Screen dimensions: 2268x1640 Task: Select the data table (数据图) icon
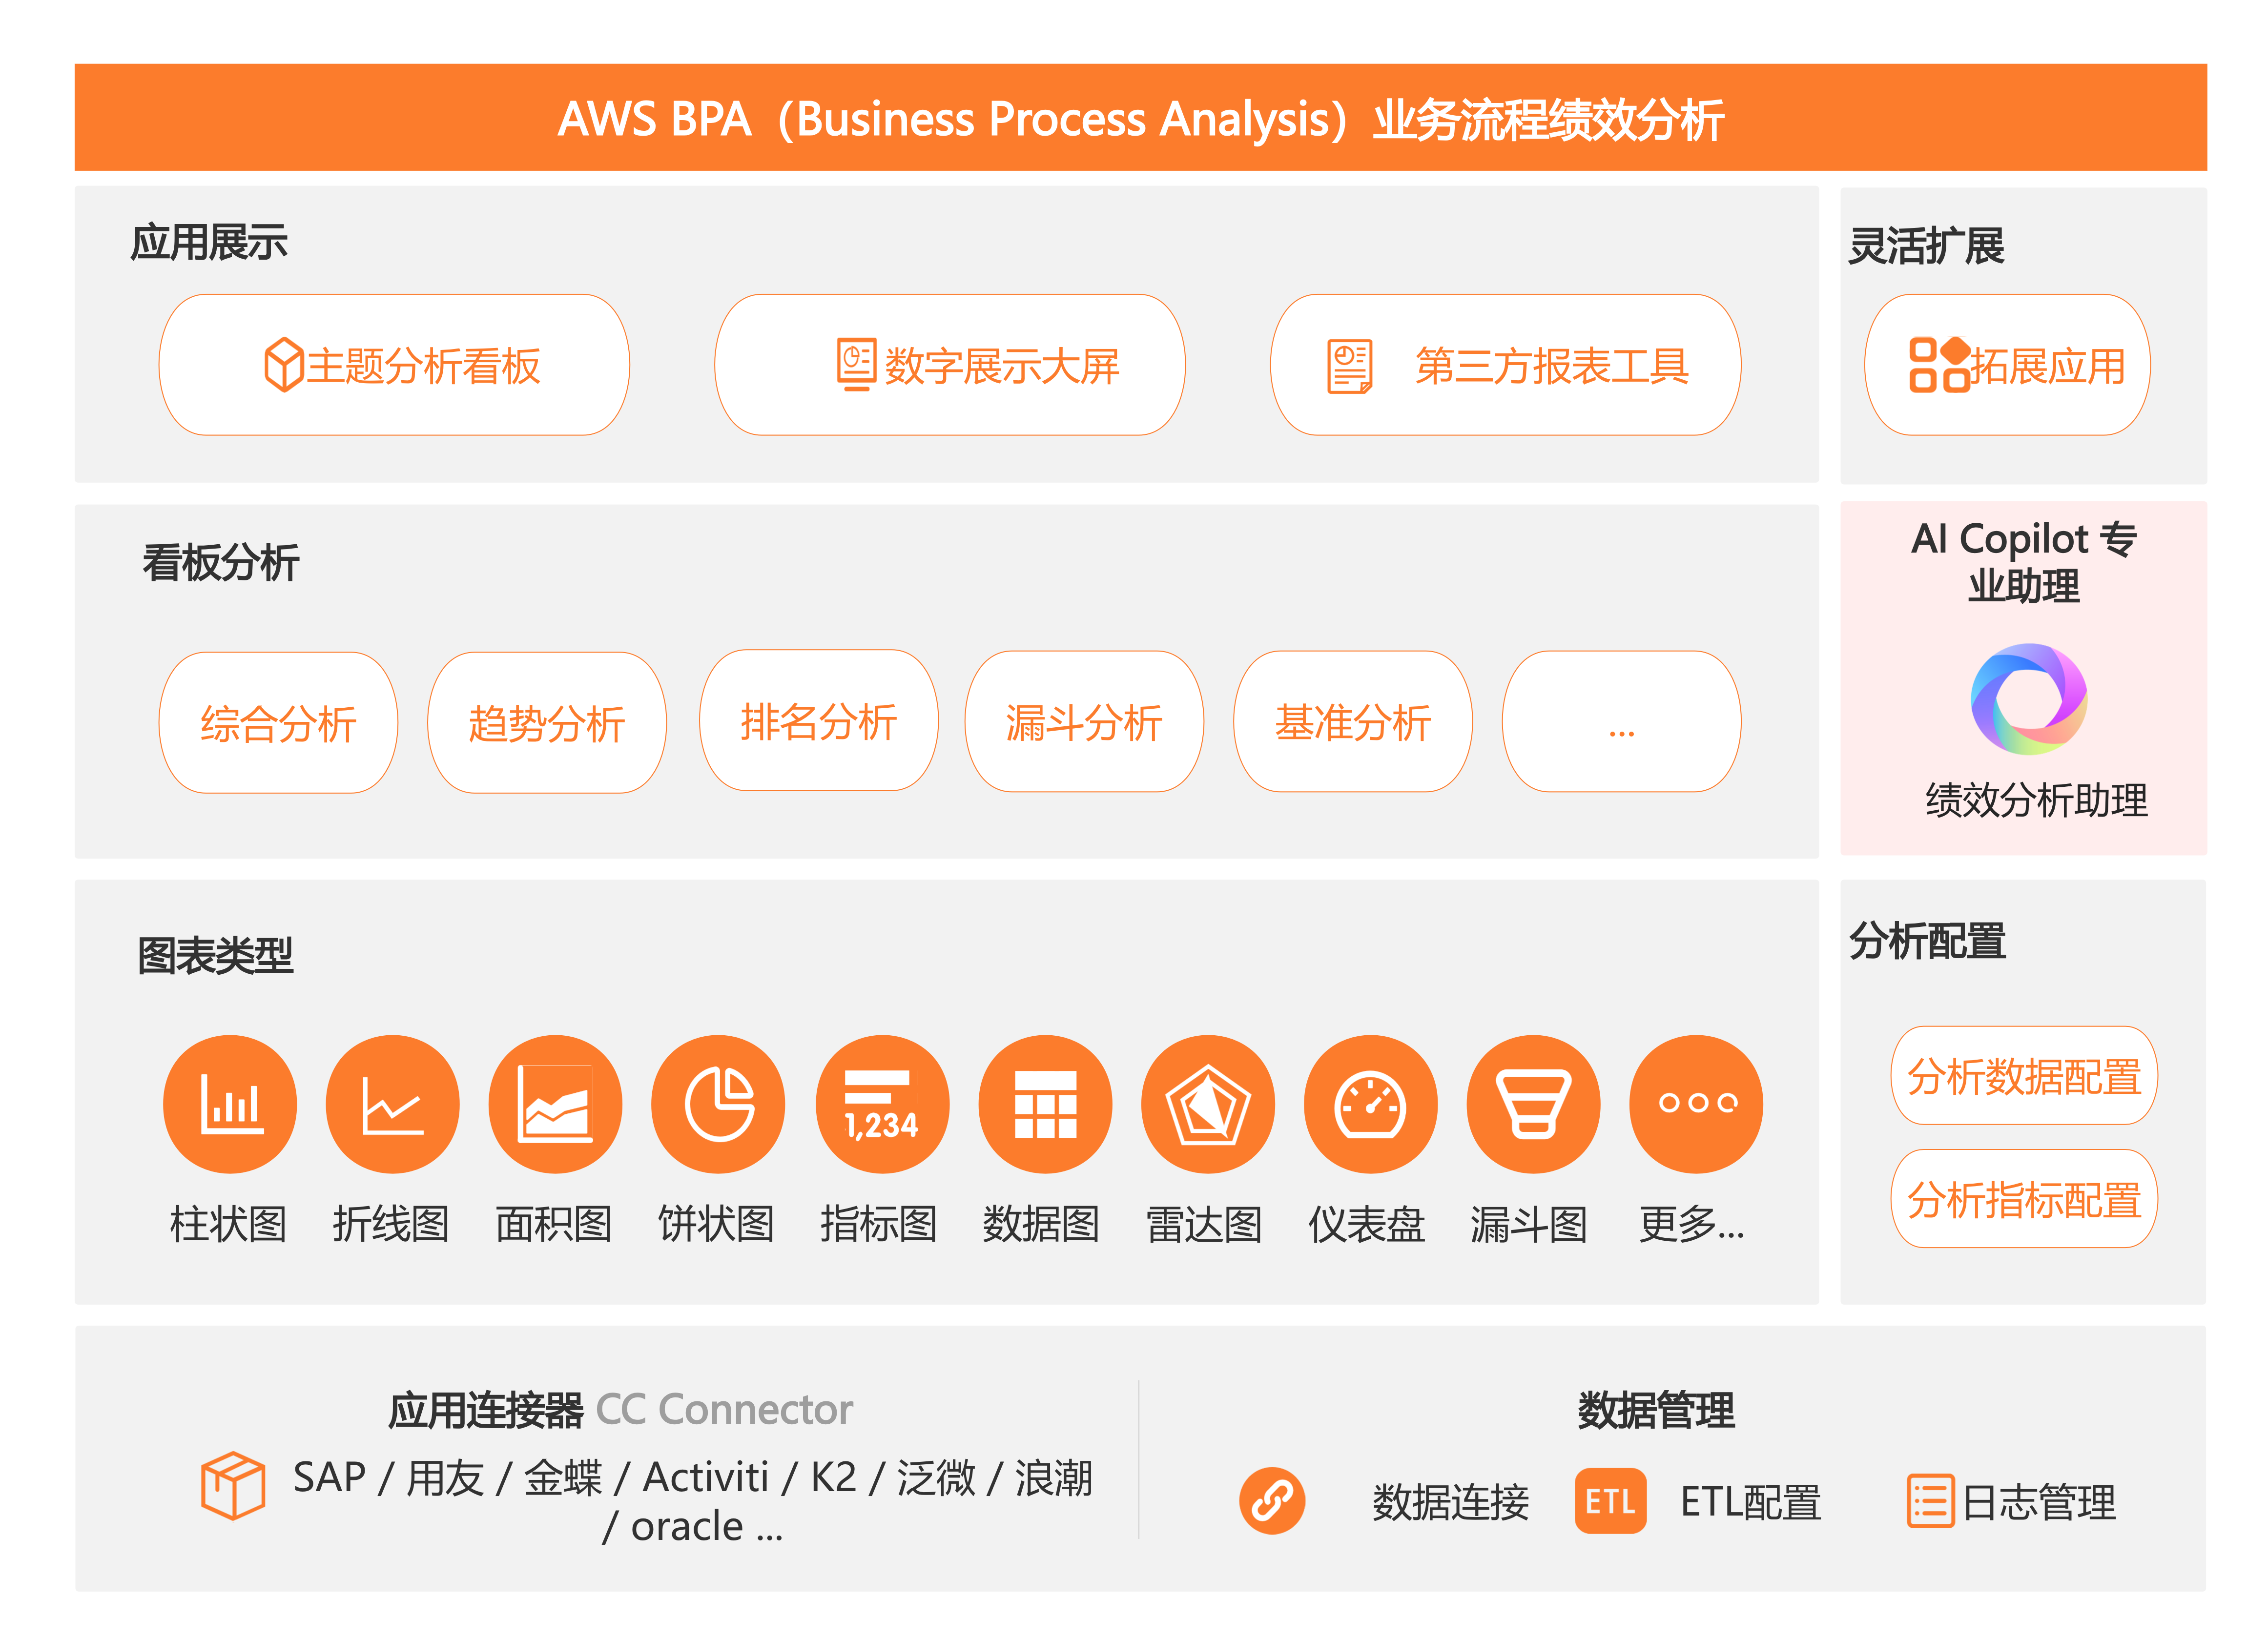(x=1045, y=1104)
